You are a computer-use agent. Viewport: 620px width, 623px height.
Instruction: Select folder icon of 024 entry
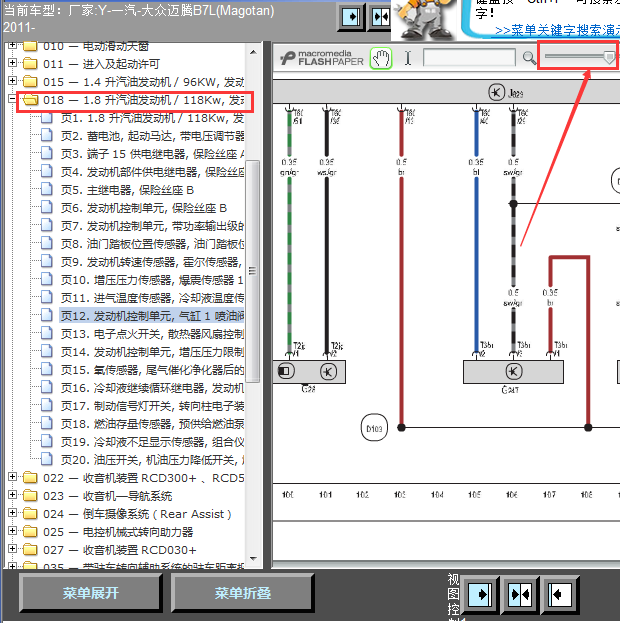coord(30,513)
